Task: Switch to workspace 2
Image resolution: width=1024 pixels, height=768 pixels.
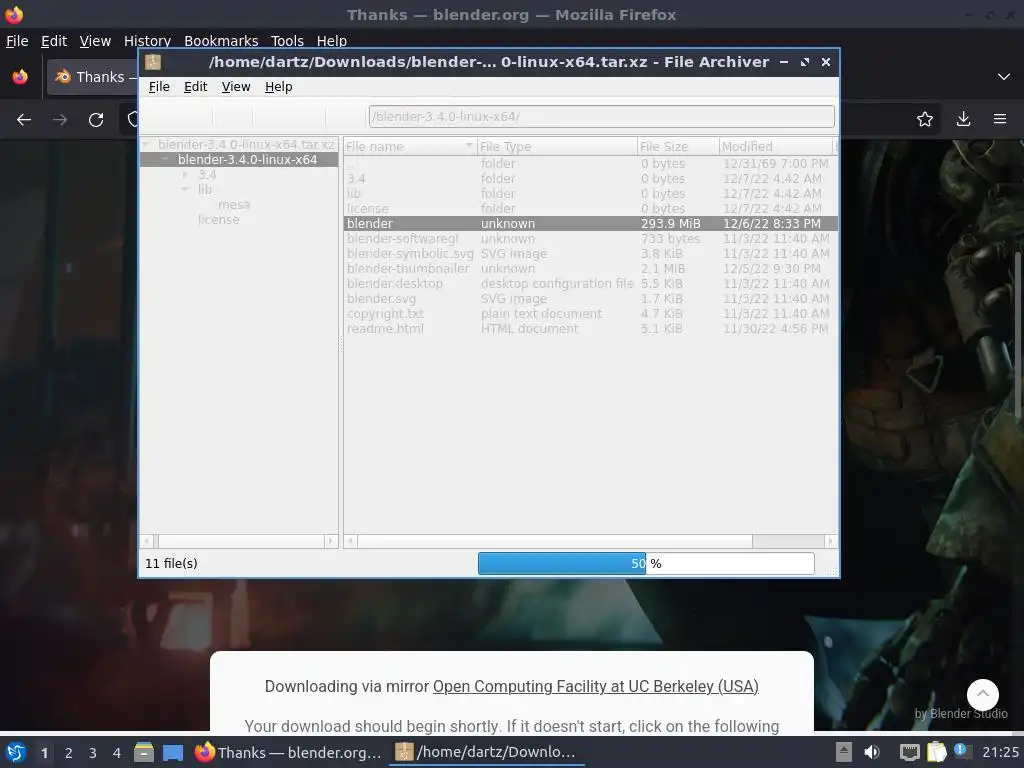Action: 69,753
